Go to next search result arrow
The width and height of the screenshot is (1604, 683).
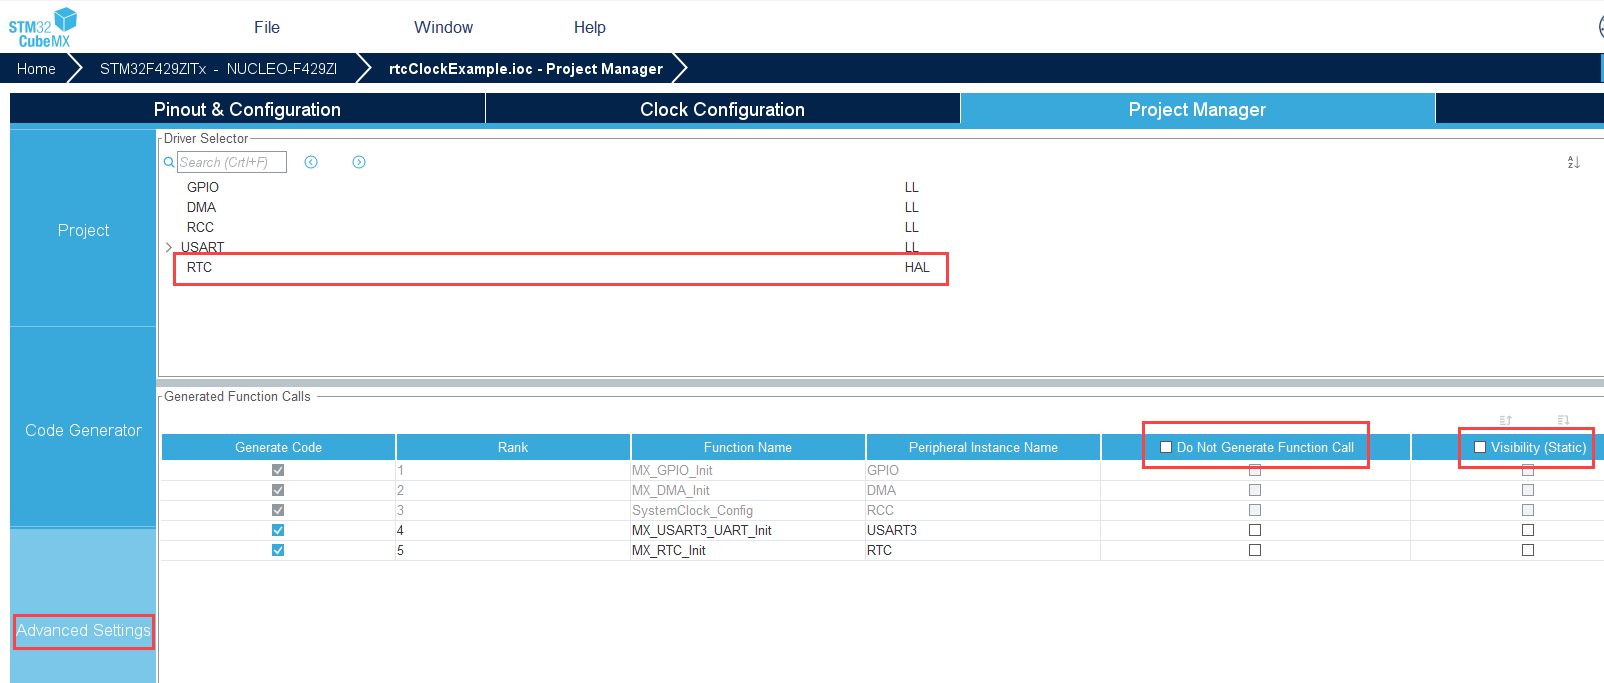point(359,162)
